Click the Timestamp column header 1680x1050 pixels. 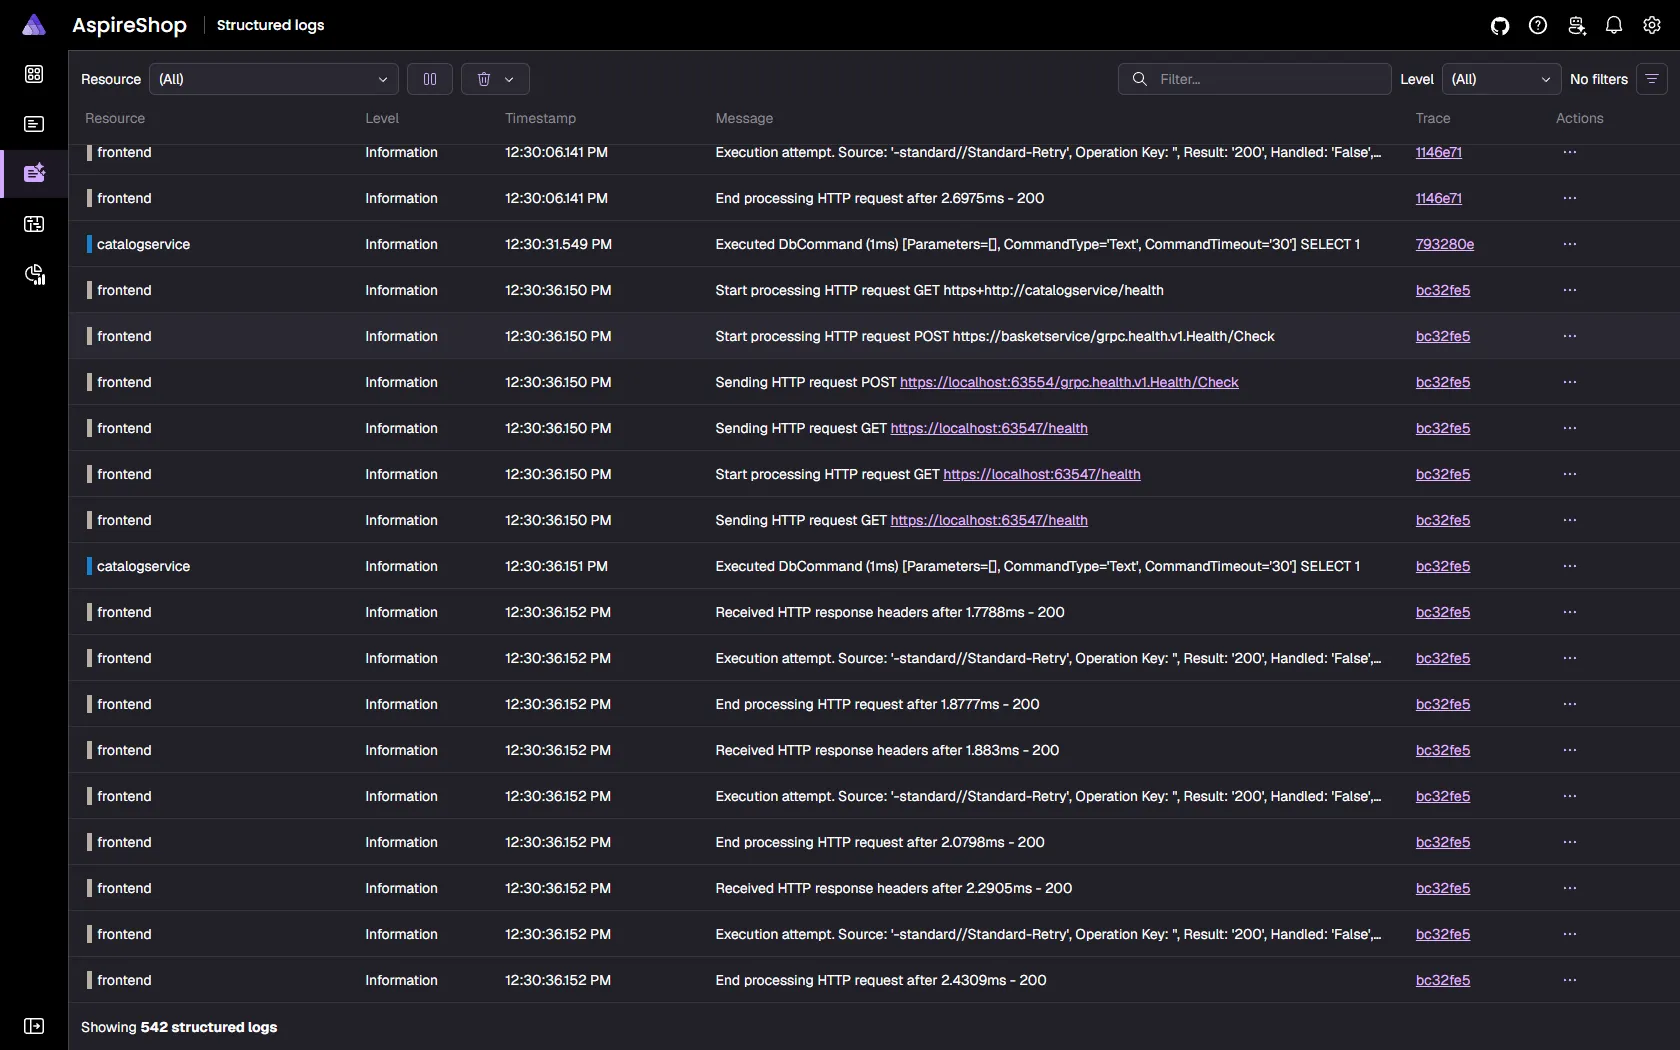click(x=540, y=118)
